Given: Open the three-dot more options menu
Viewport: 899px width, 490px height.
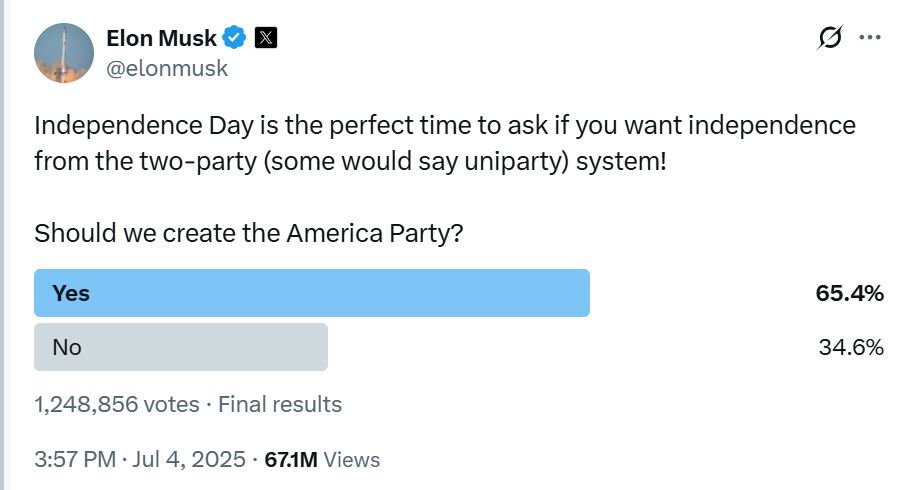Looking at the screenshot, I should point(870,38).
